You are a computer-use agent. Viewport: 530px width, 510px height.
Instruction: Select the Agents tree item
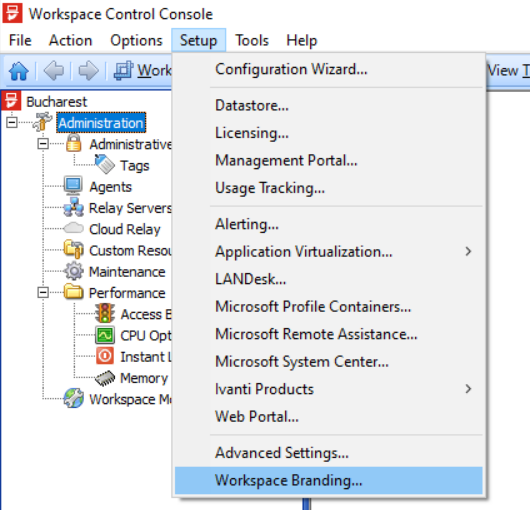(111, 187)
